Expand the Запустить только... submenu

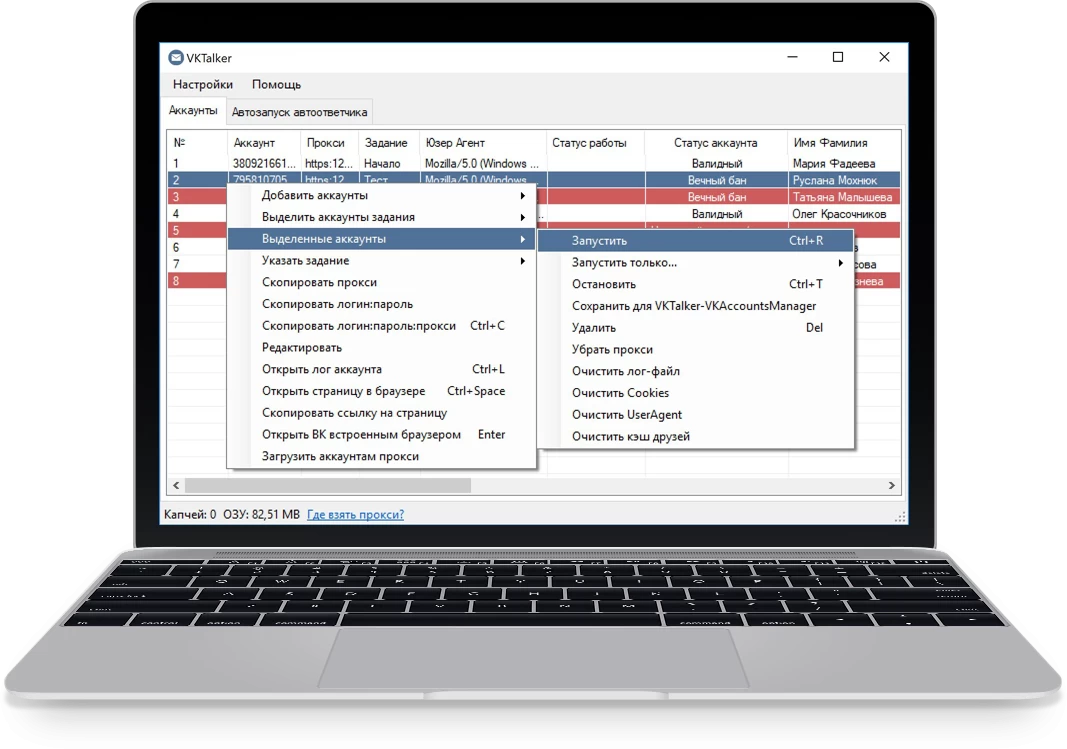695,263
